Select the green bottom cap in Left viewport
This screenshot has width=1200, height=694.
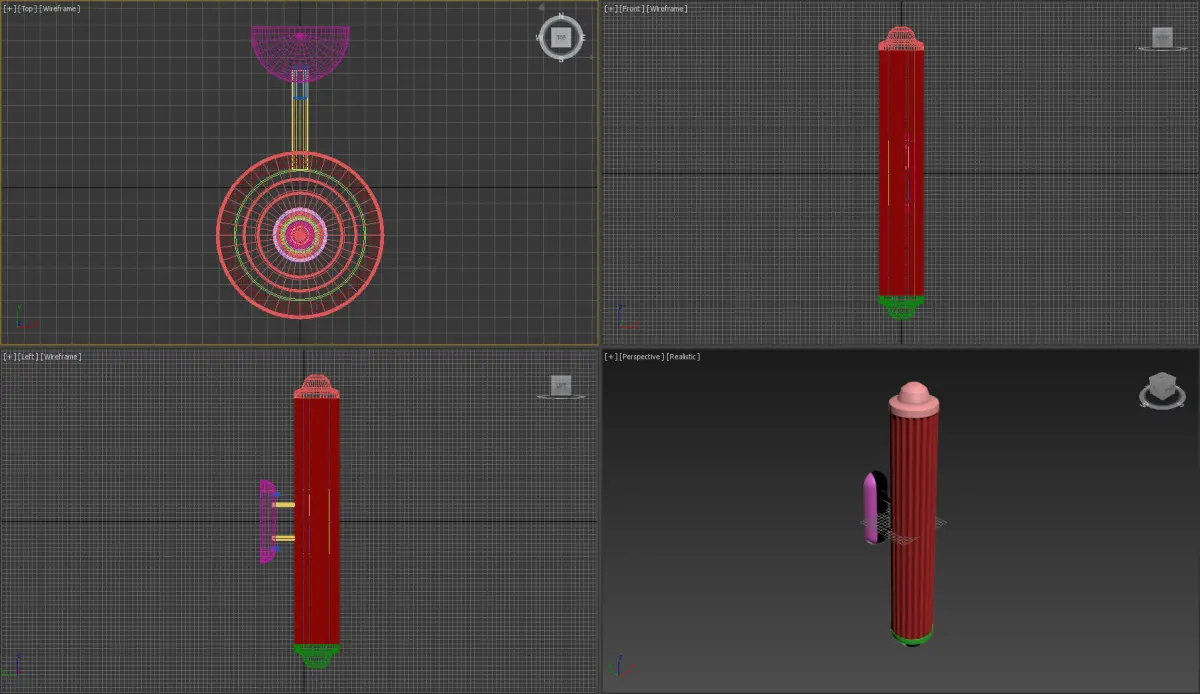pos(317,654)
